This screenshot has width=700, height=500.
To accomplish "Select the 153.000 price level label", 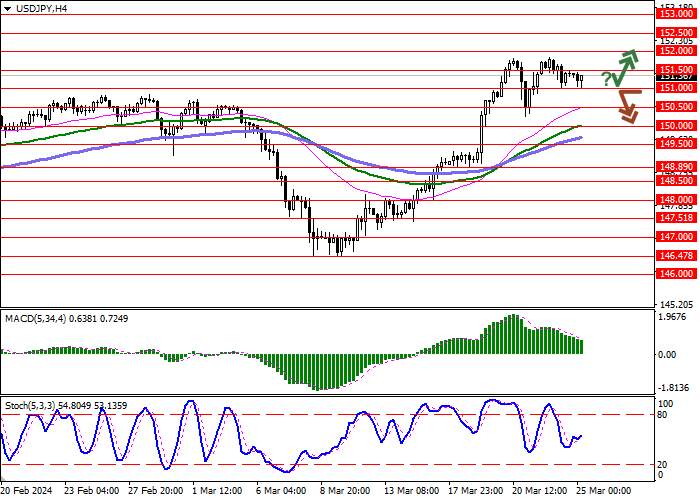I will click(x=676, y=14).
